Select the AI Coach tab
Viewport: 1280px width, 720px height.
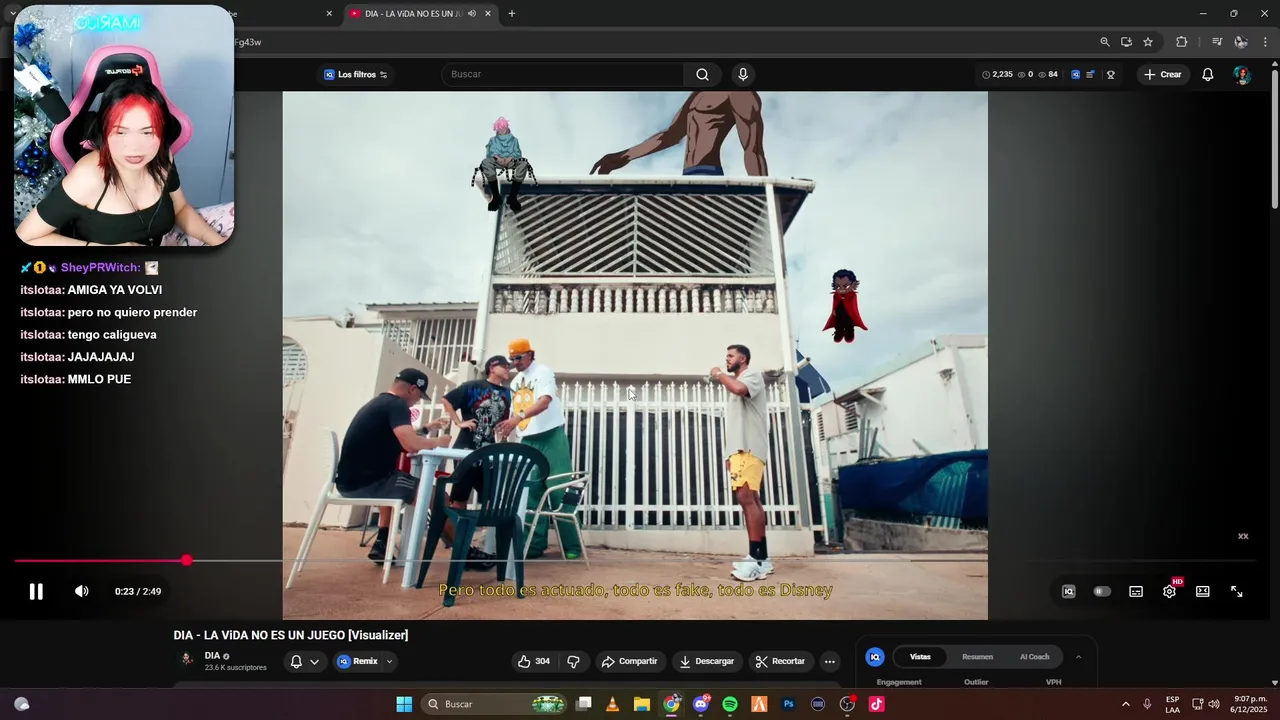click(1034, 657)
